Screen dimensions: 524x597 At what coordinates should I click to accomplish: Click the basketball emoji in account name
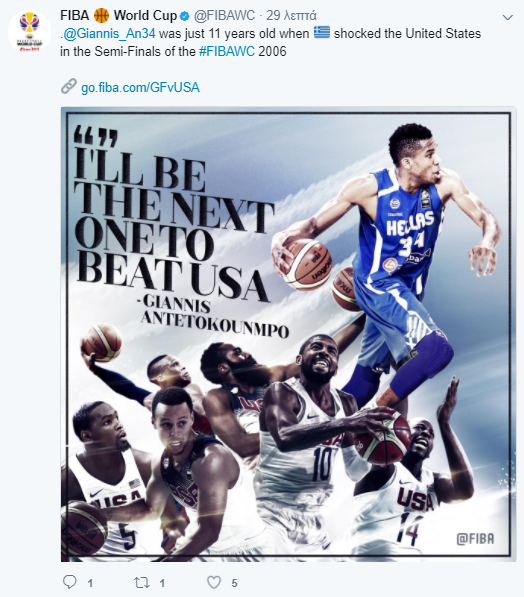(x=101, y=16)
